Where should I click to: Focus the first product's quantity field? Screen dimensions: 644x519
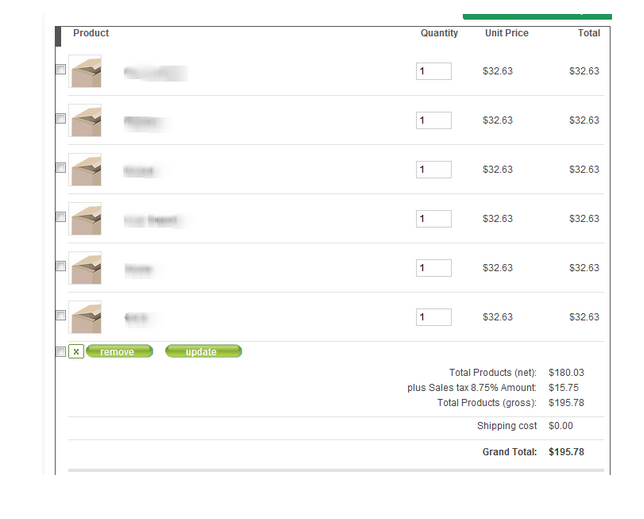point(434,71)
